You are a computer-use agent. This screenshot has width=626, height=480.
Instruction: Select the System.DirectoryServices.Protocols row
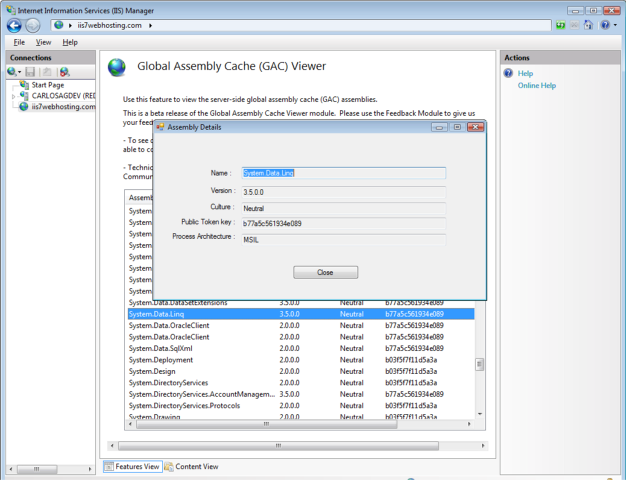click(301, 405)
